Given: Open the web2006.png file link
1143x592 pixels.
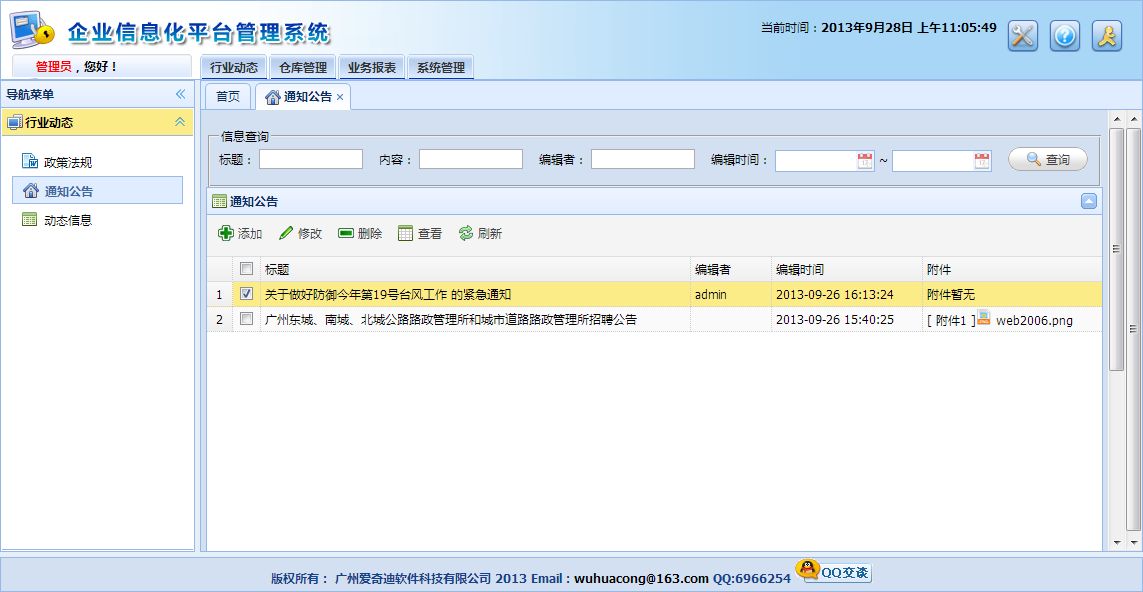Looking at the screenshot, I should 1034,320.
